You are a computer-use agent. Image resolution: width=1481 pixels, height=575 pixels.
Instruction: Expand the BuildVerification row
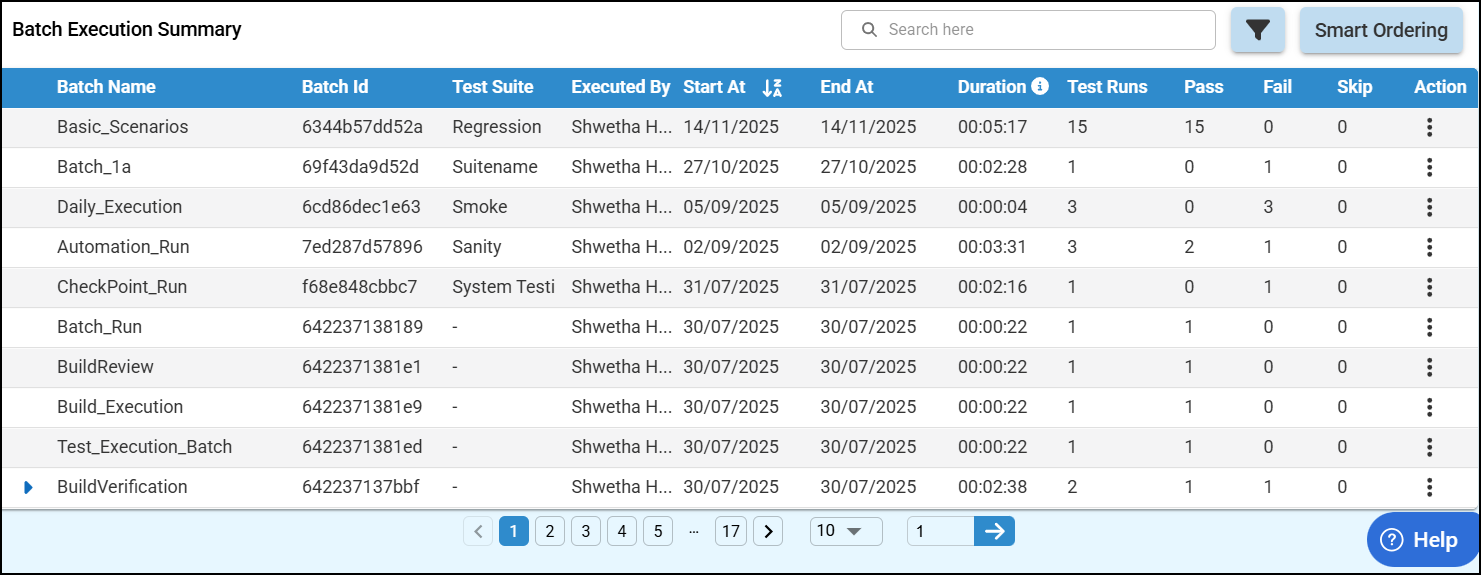[28, 487]
